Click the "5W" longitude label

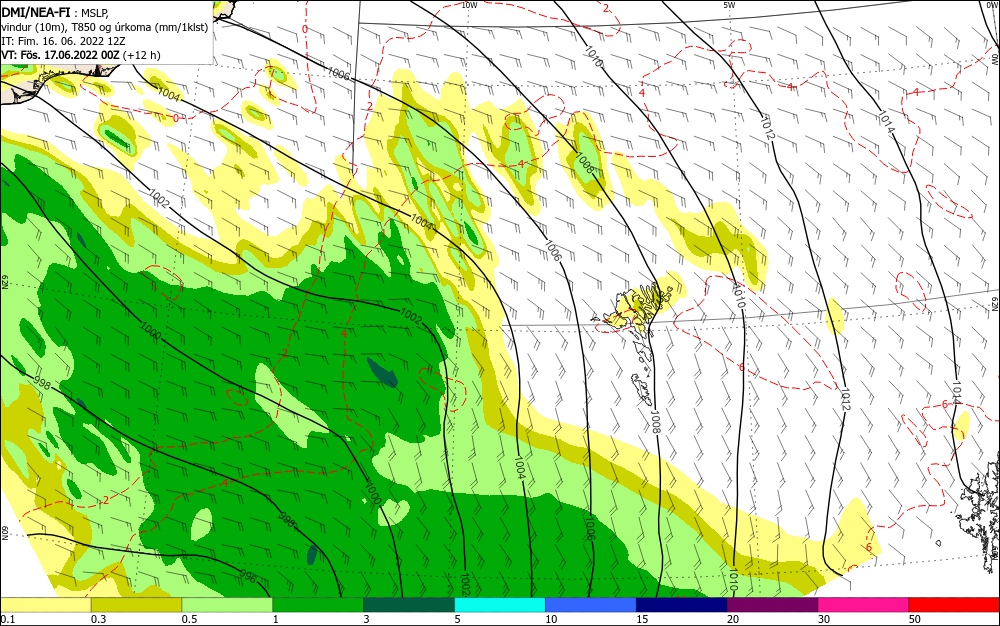click(x=729, y=5)
